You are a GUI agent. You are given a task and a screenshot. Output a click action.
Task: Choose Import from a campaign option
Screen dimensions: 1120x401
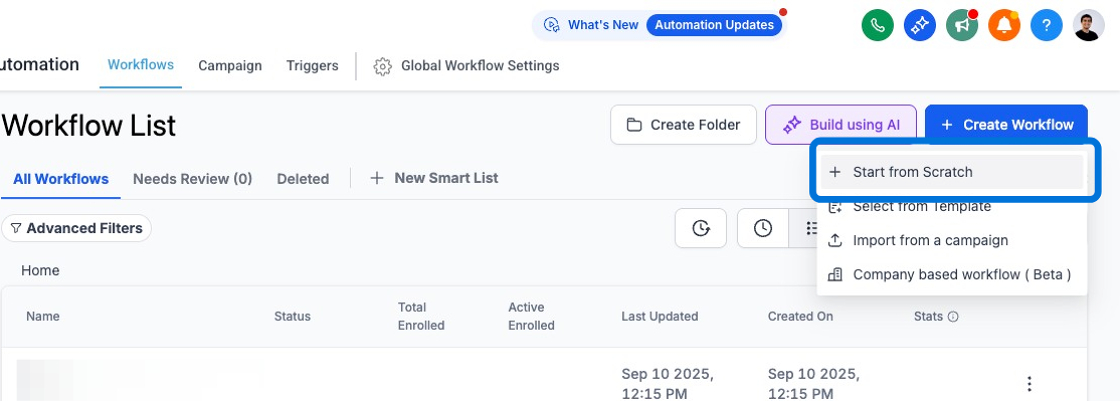click(x=952, y=241)
